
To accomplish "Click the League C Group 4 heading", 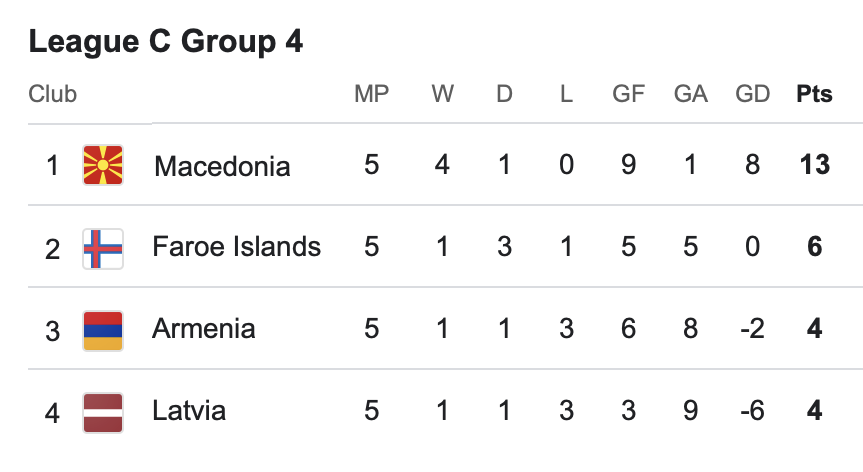I will [166, 42].
